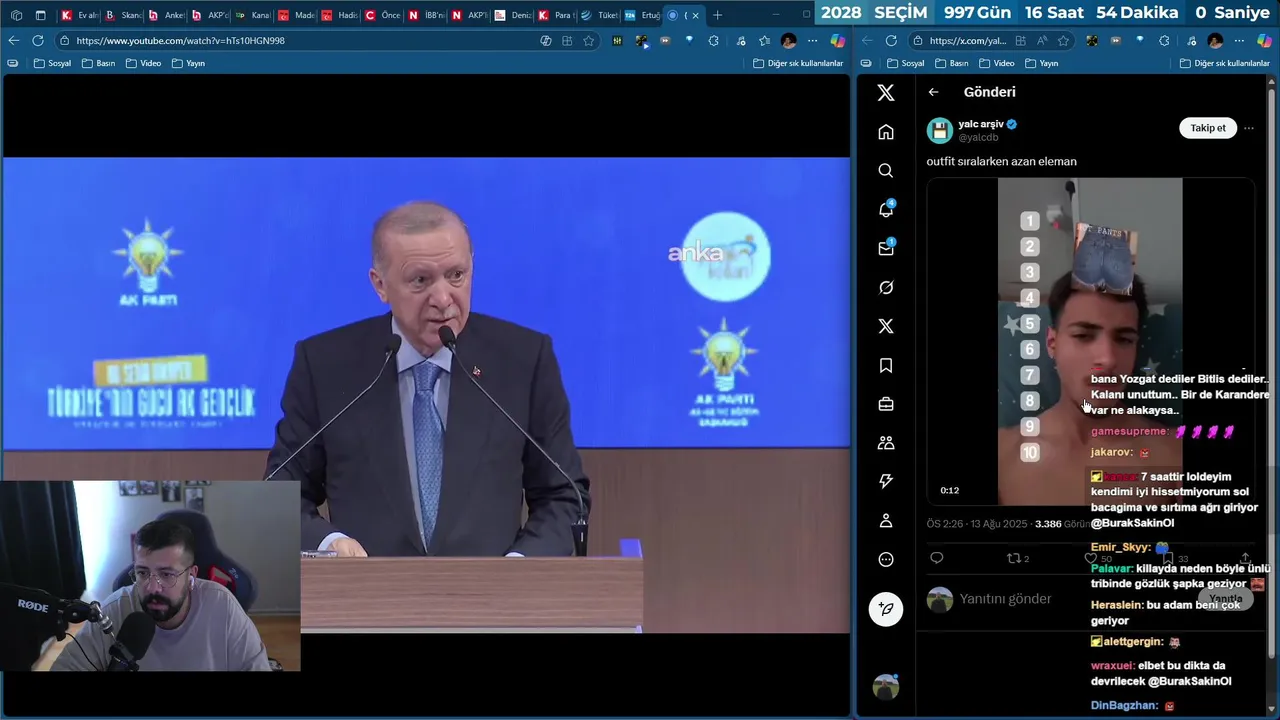
Task: Open Copilot icon in right browser
Action: [1265, 41]
